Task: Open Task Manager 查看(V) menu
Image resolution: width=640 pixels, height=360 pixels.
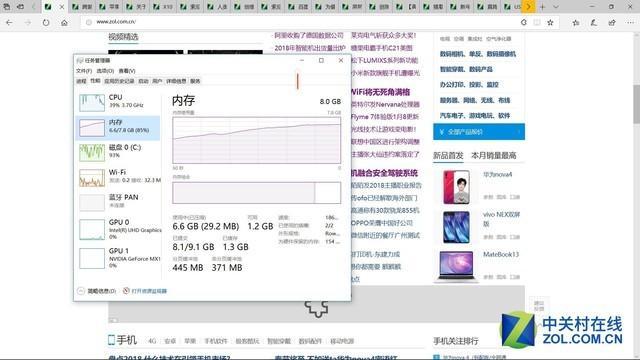Action: pos(127,71)
